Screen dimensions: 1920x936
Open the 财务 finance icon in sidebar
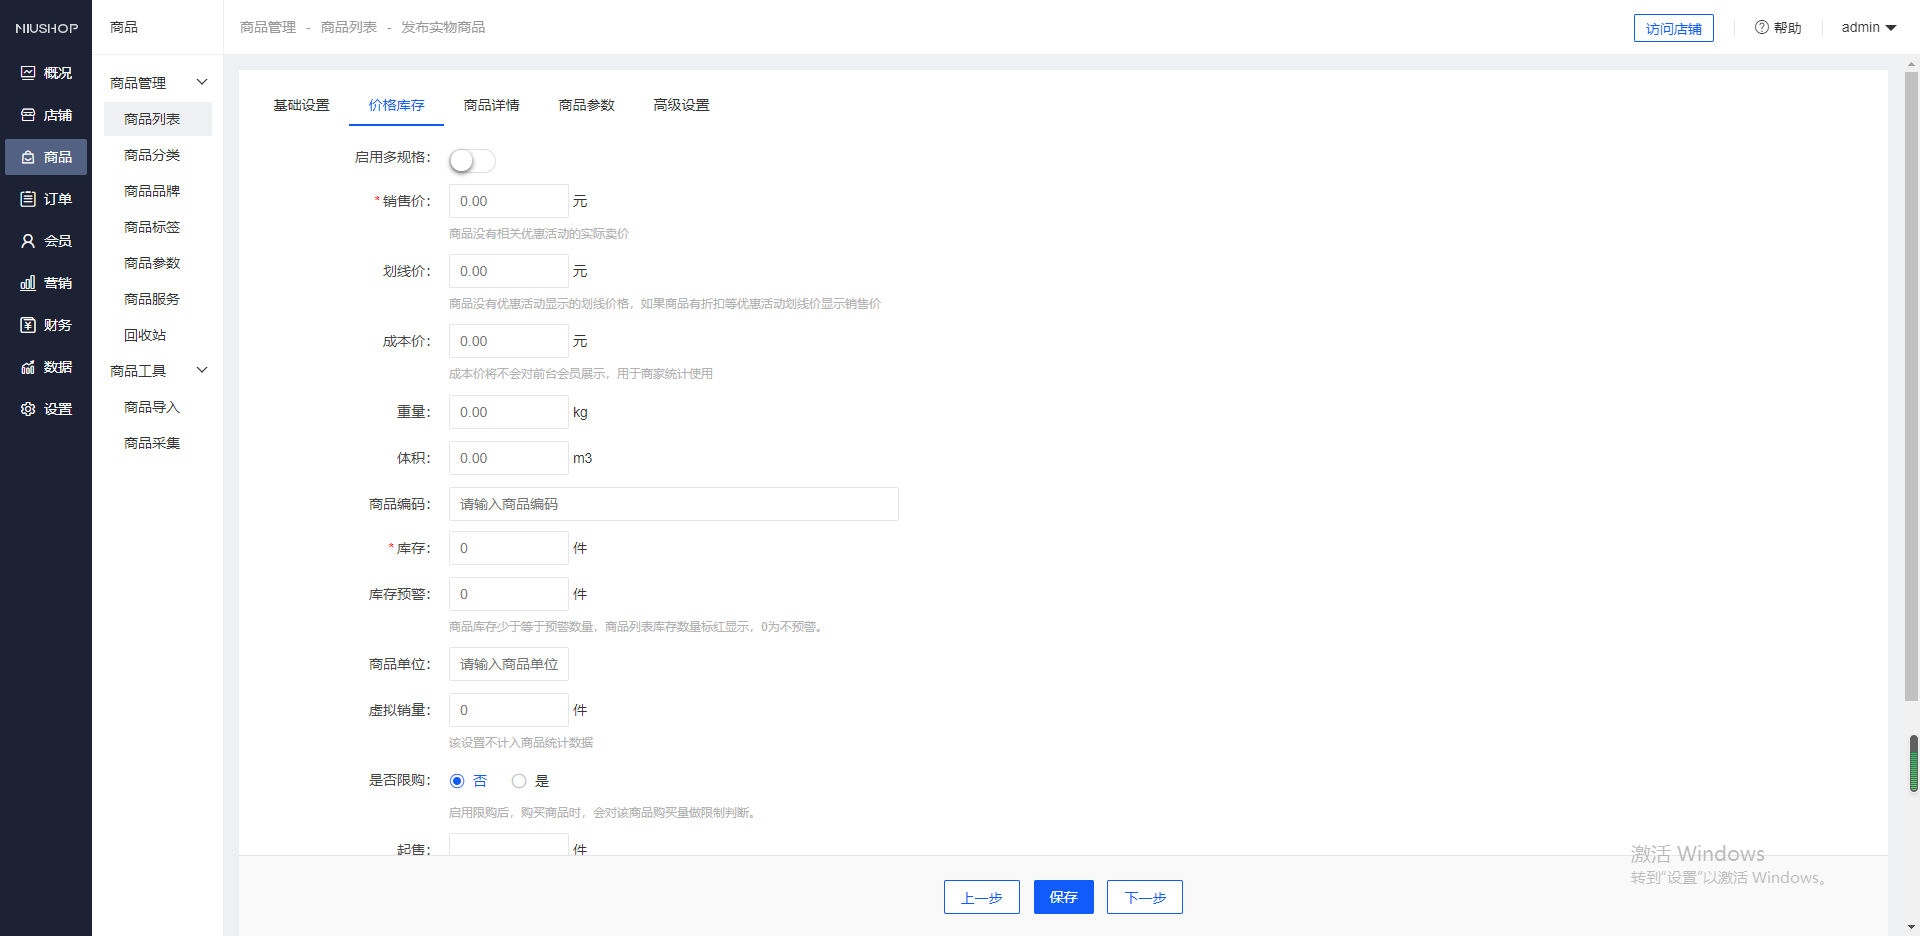[28, 325]
